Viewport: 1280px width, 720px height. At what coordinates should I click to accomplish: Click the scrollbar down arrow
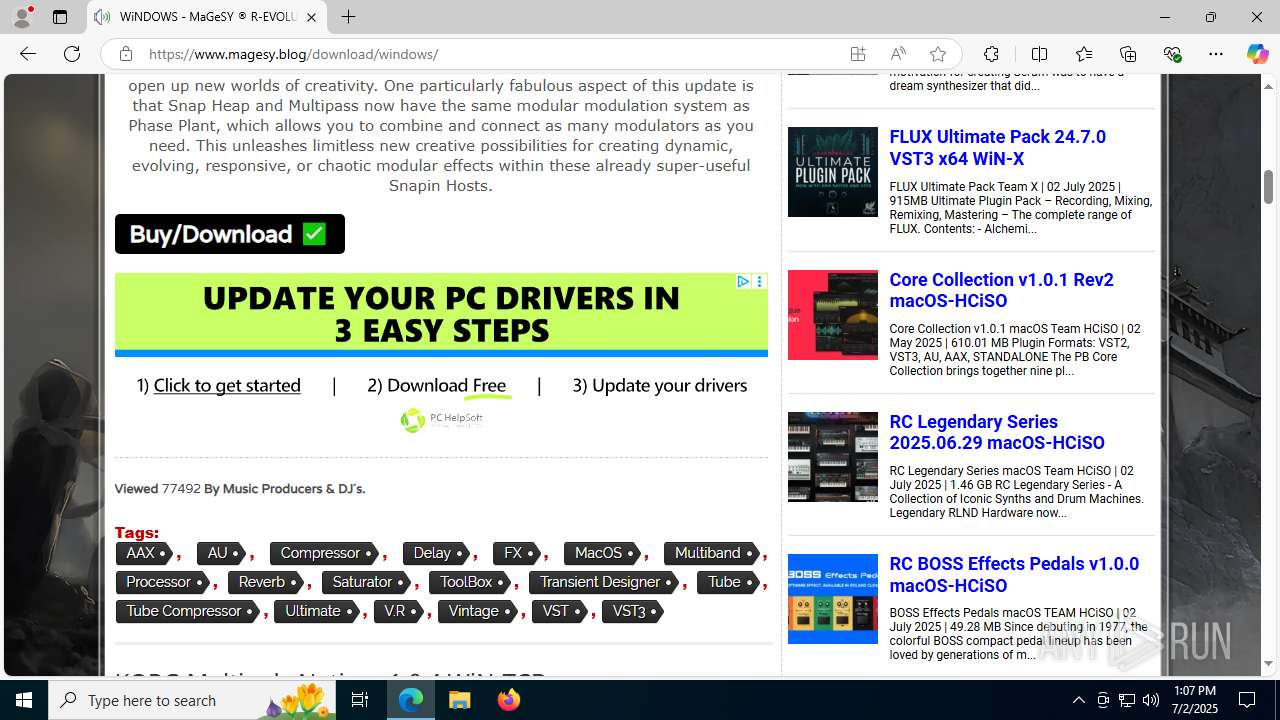click(1268, 663)
